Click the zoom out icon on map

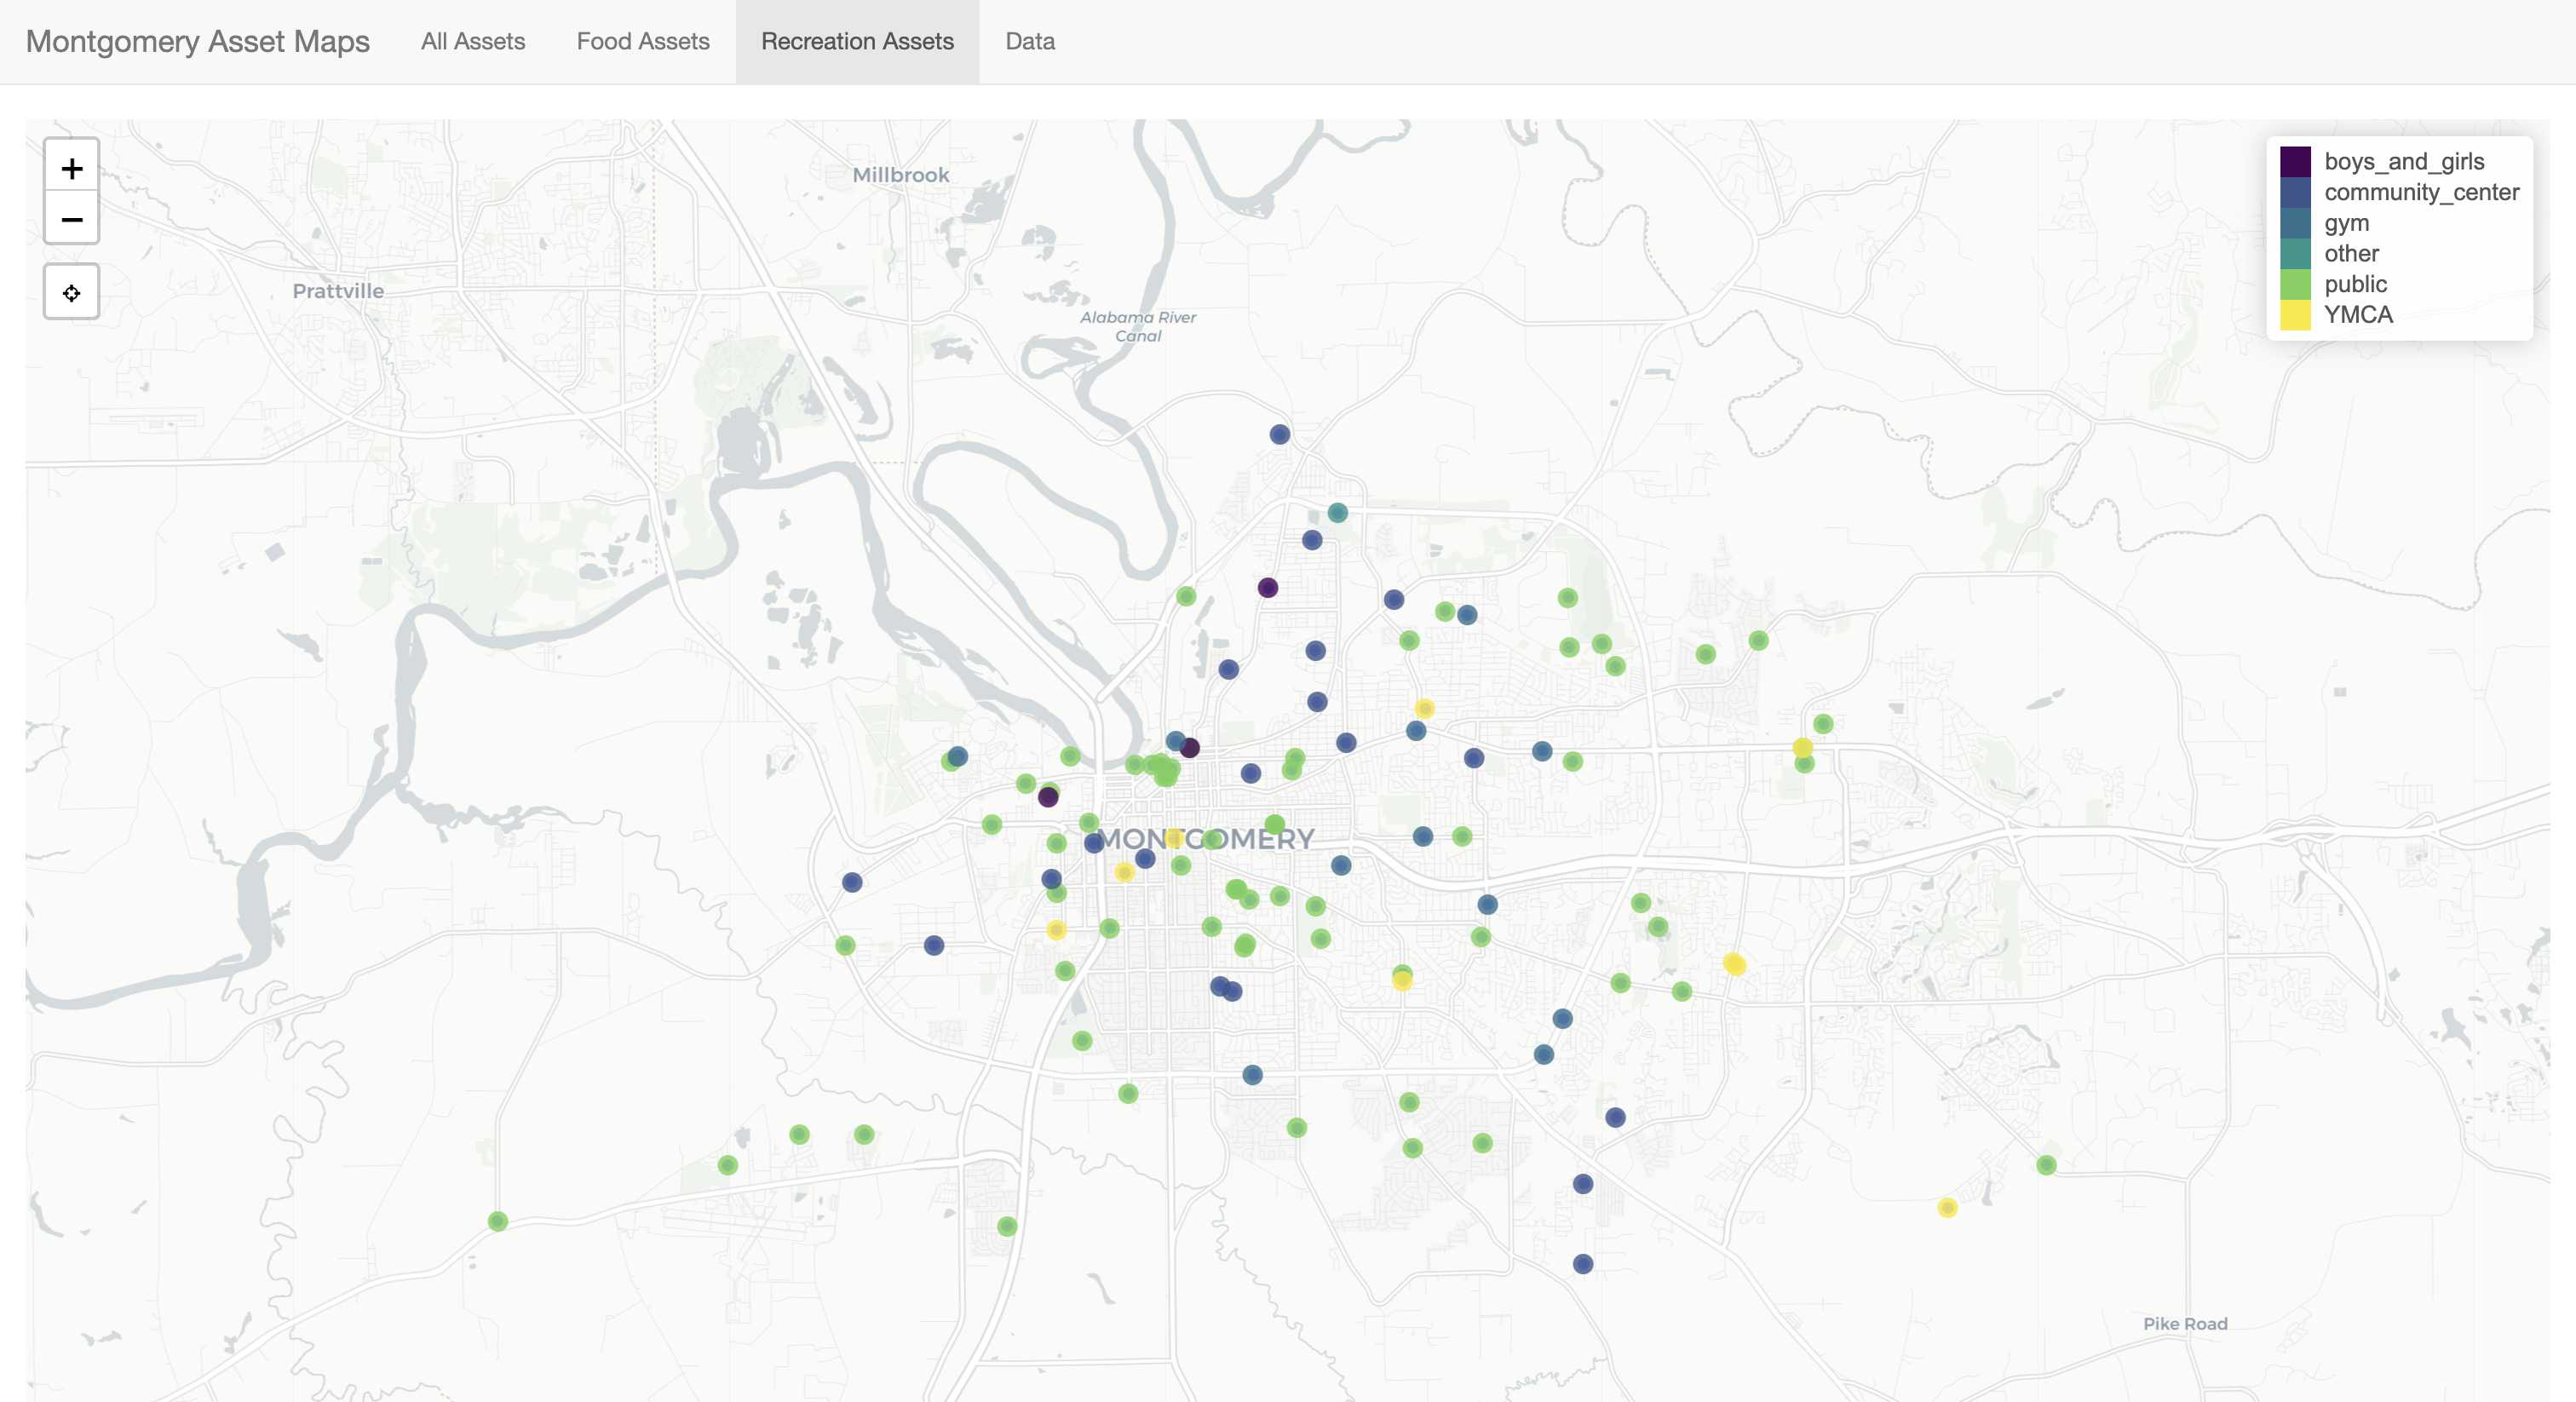[69, 217]
